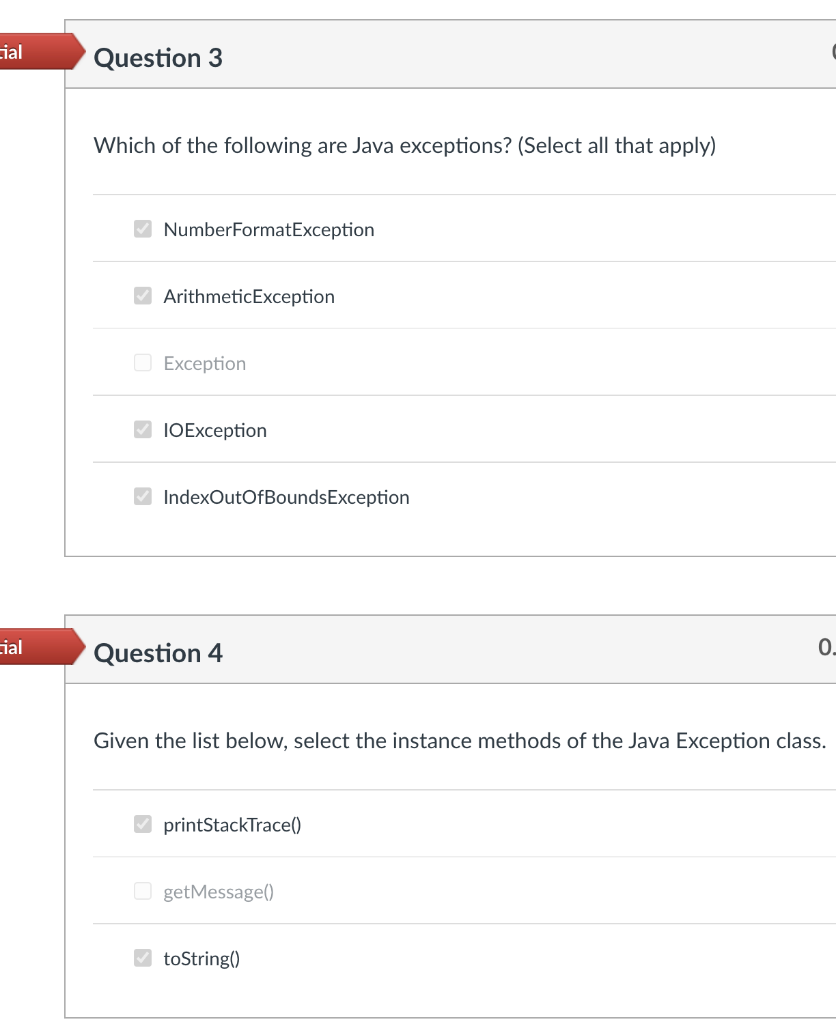This screenshot has height=1024, width=836.
Task: Select the Question 4 header
Action: tap(158, 652)
